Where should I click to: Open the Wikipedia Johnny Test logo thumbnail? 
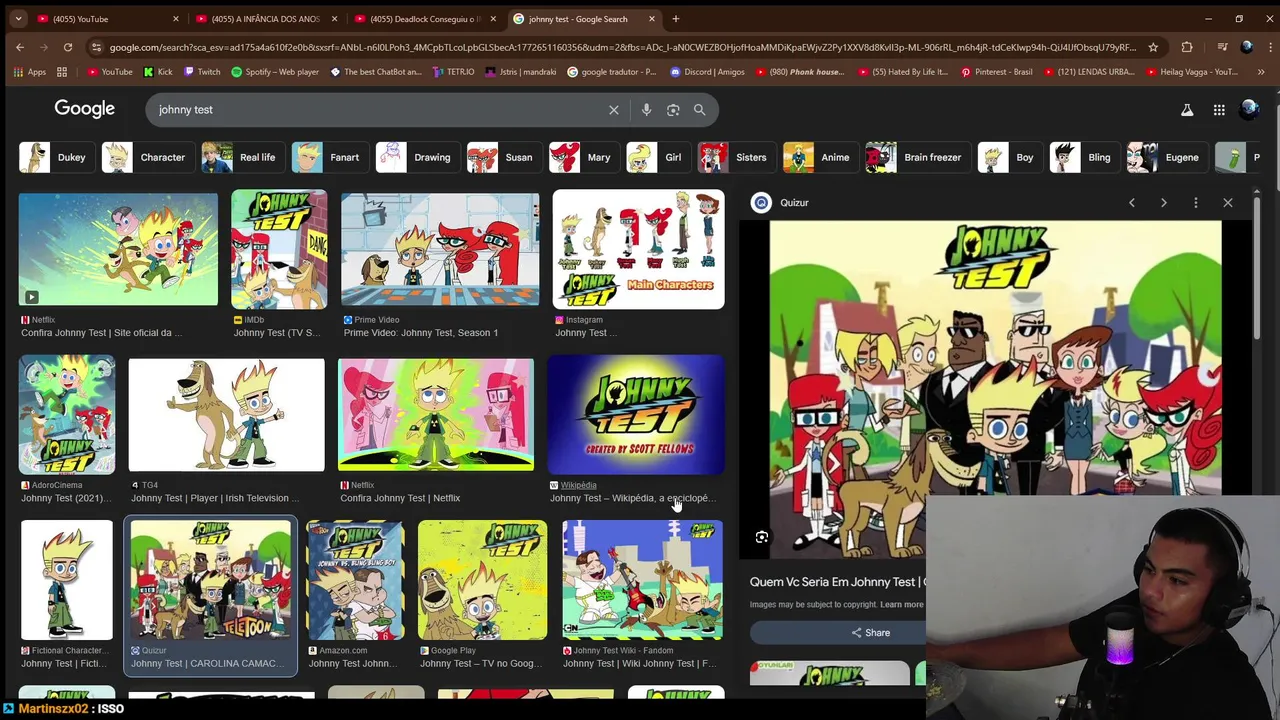coord(636,414)
